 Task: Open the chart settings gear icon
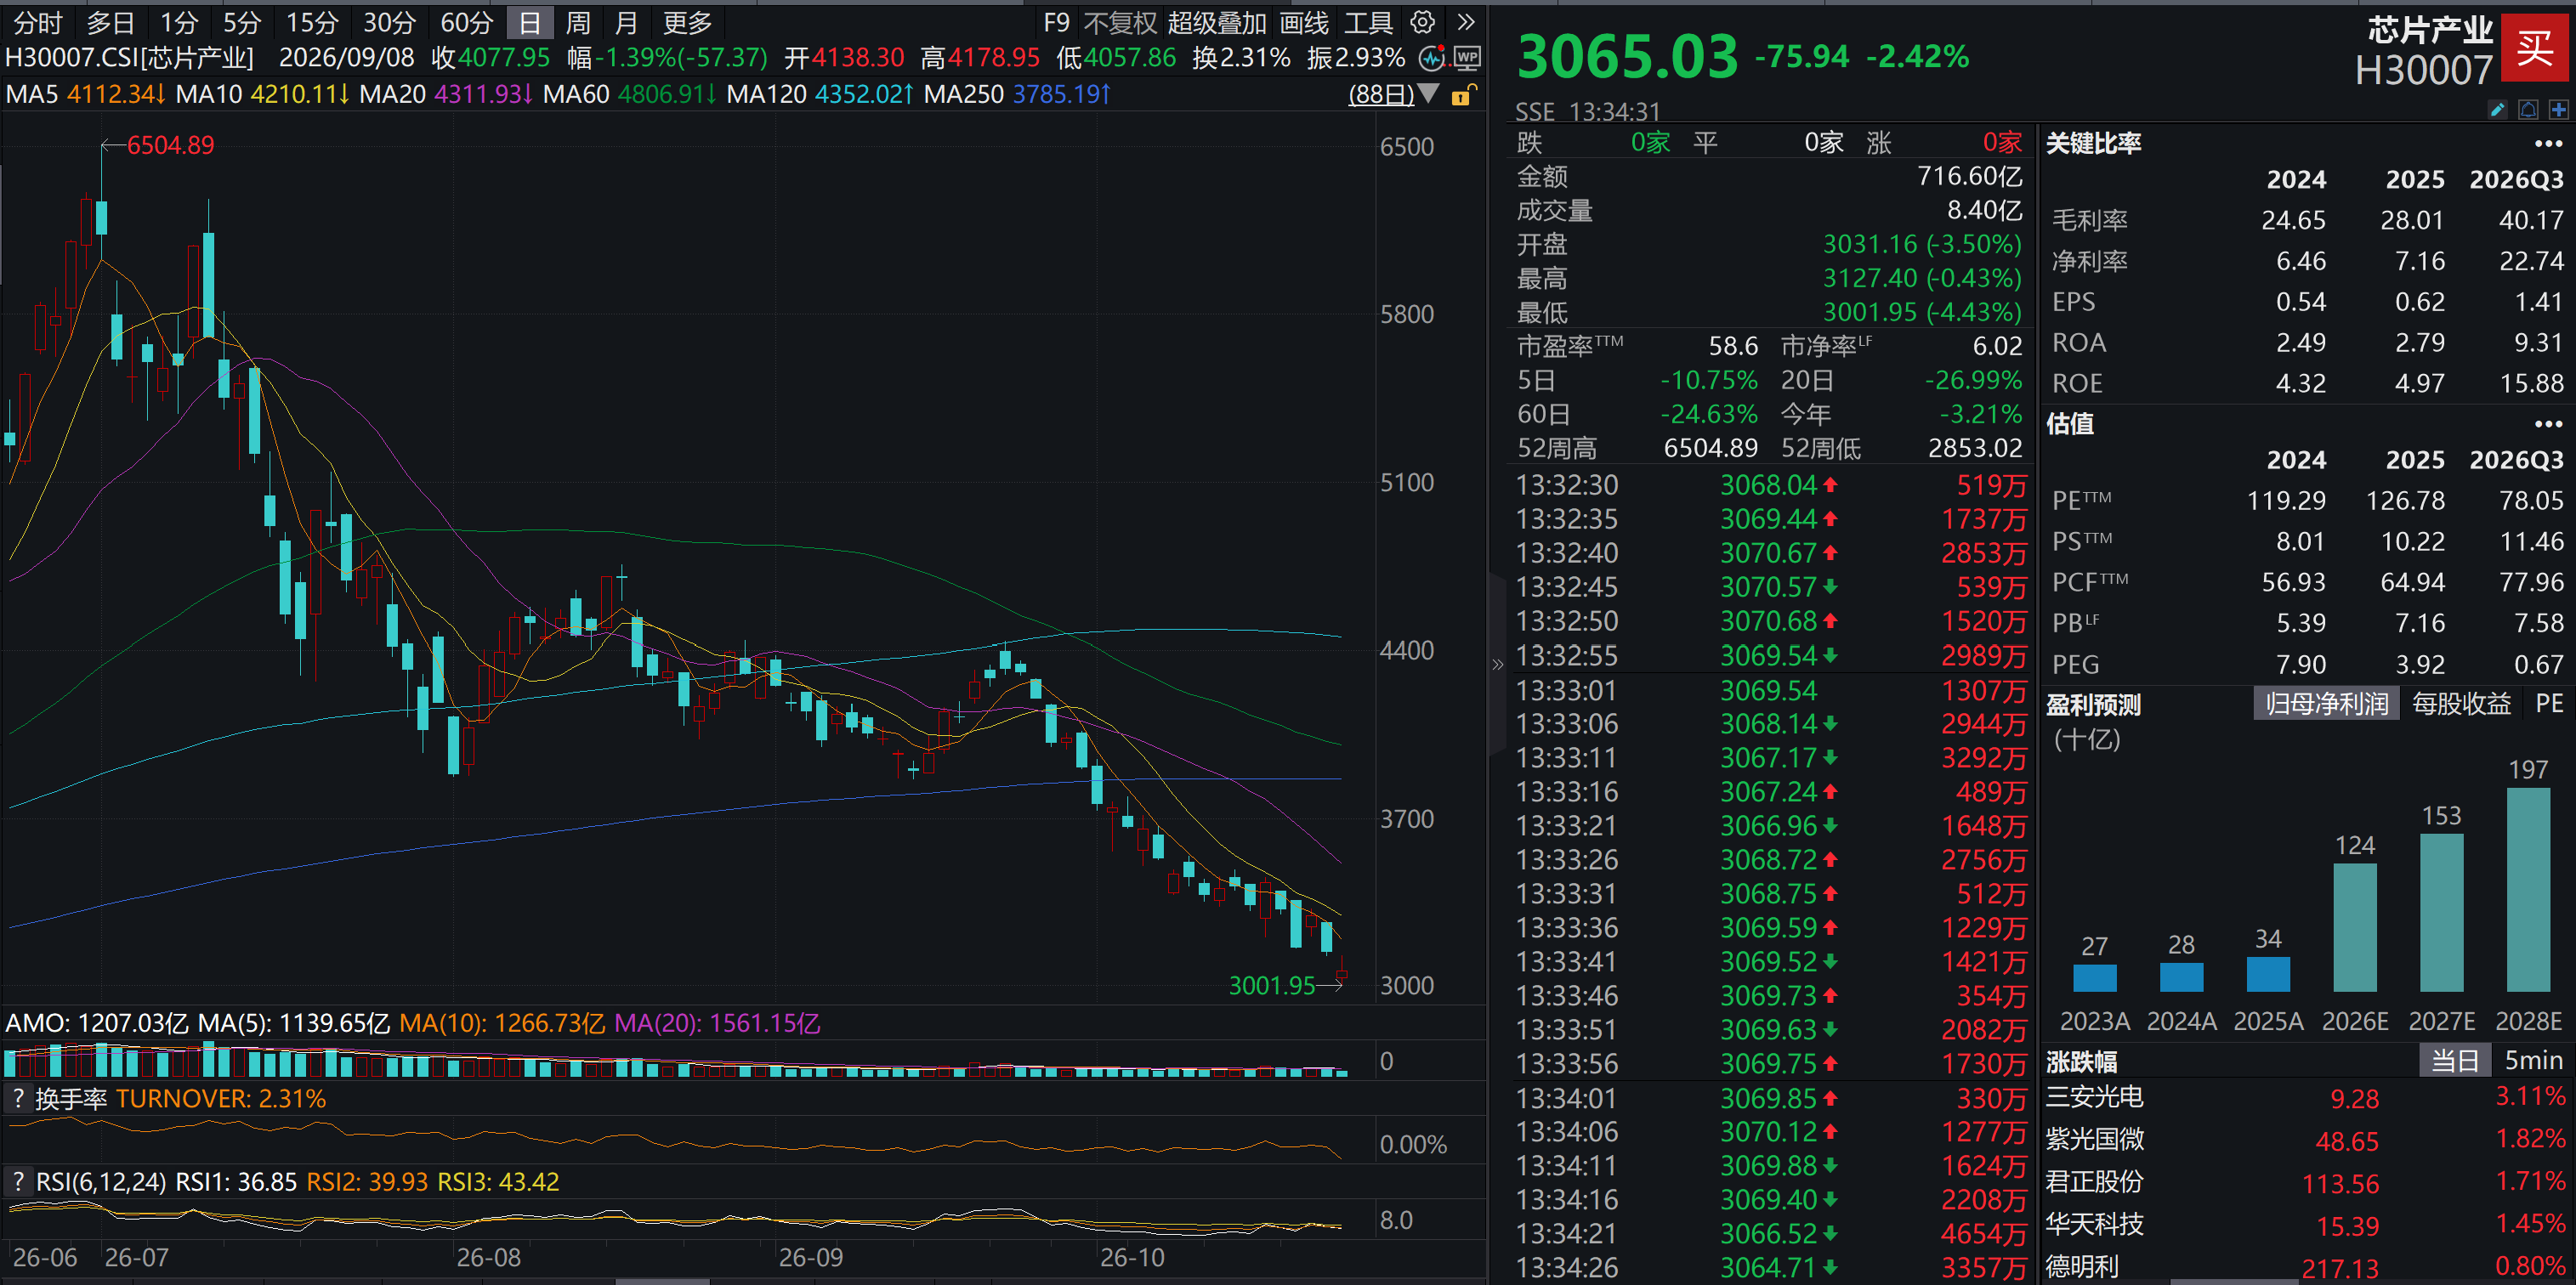pos(1422,22)
